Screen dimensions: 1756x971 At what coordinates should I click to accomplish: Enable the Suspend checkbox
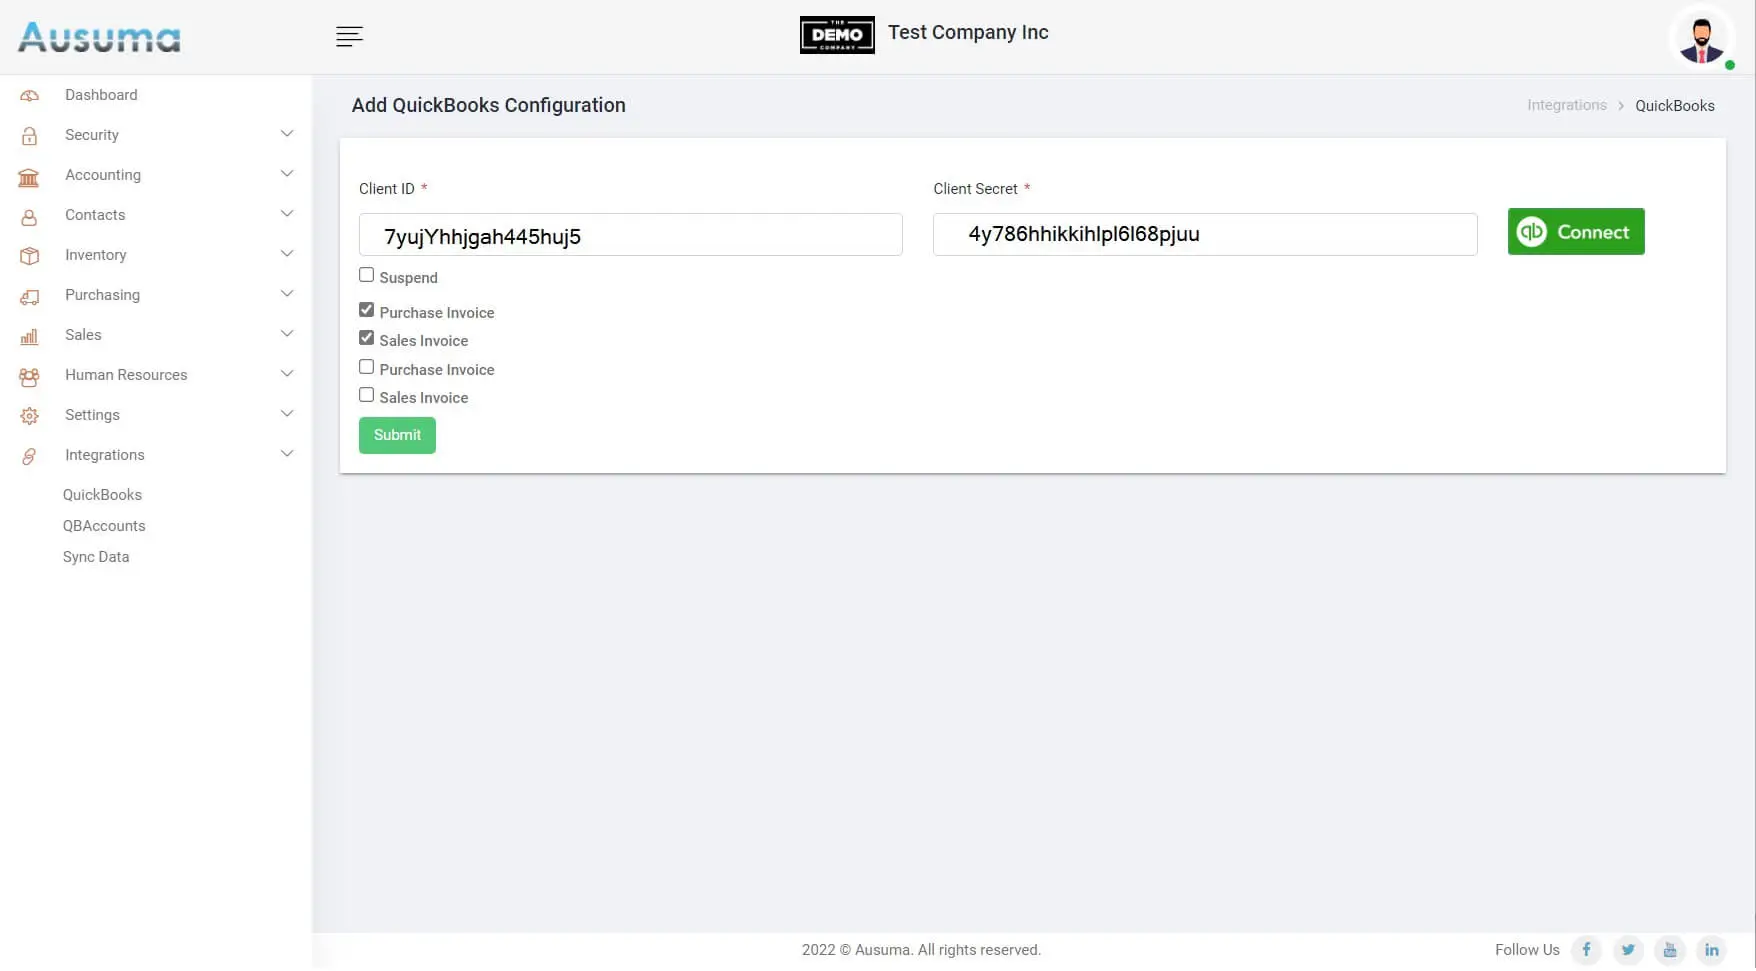tap(367, 275)
